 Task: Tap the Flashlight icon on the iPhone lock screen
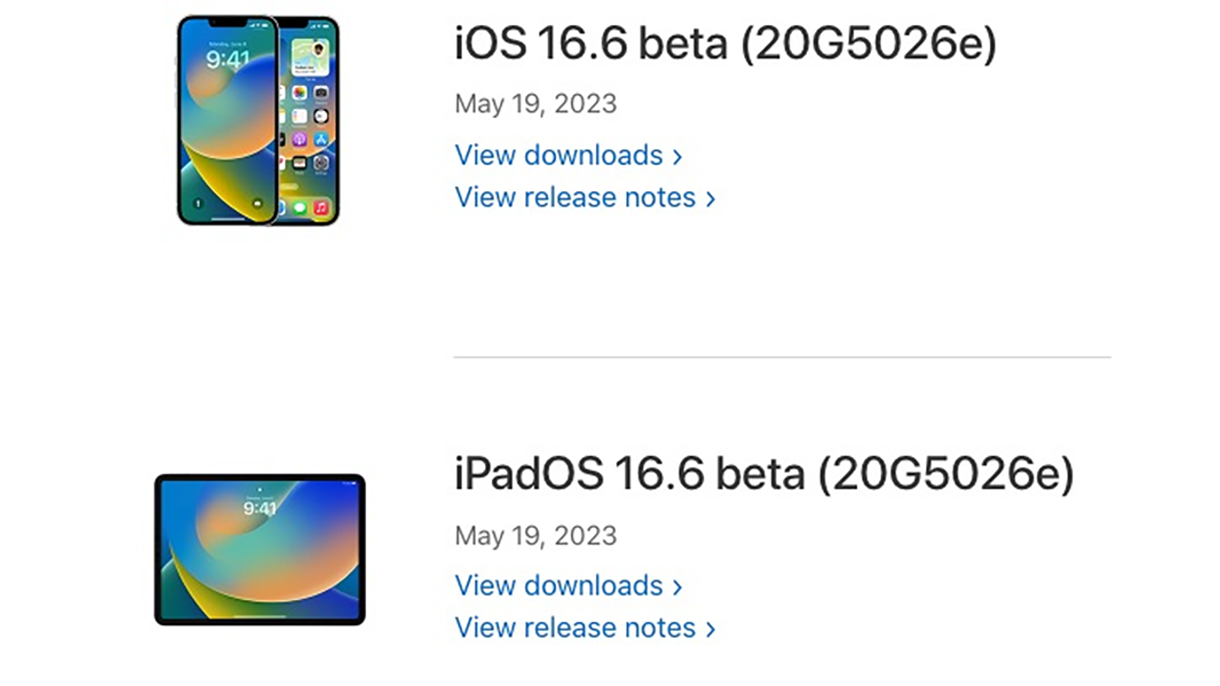(198, 203)
